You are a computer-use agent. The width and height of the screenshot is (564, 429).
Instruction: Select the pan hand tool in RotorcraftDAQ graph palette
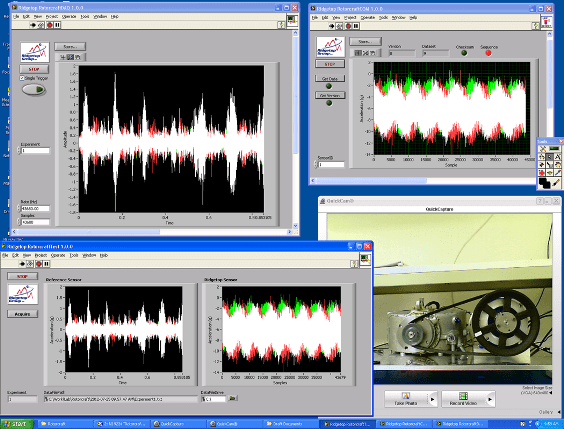78,57
